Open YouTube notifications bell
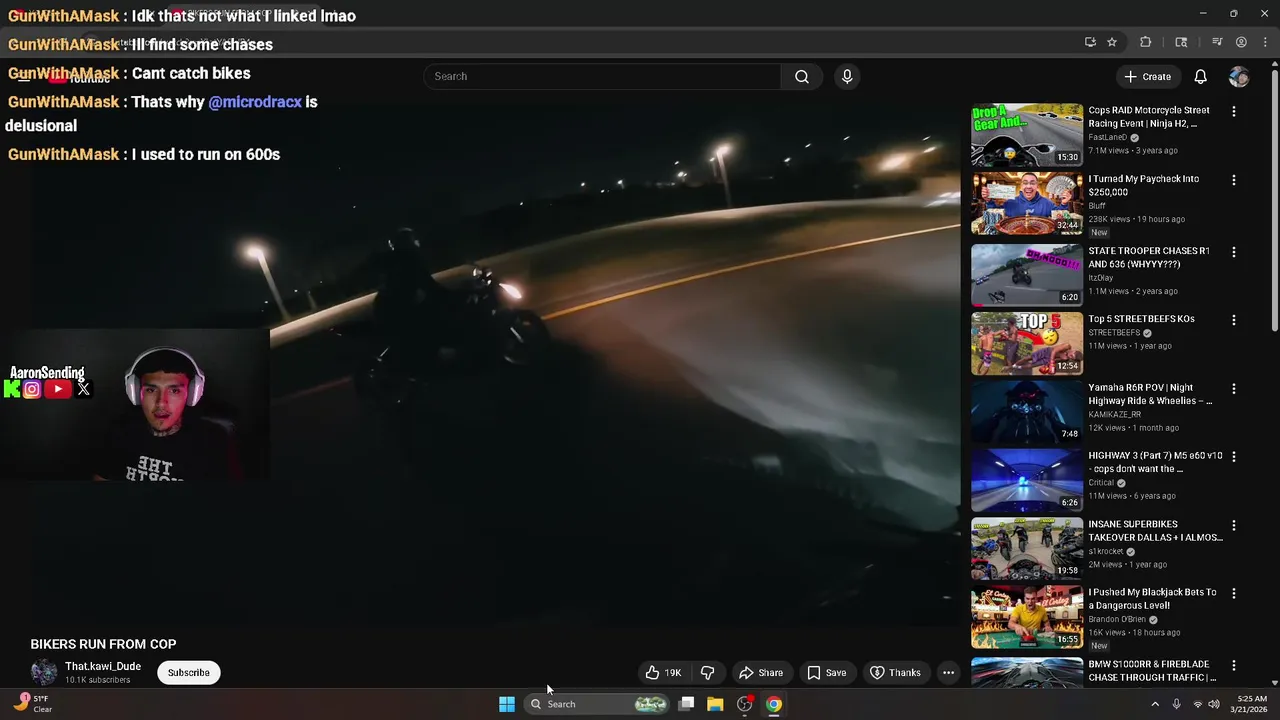Viewport: 1280px width, 720px height. [1201, 77]
